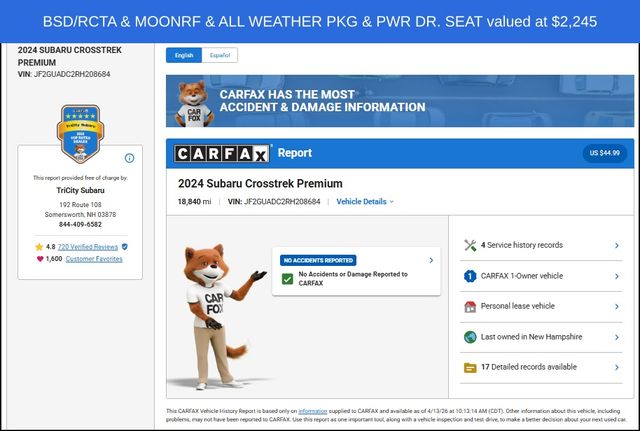Click the personal lease house icon
This screenshot has width=640, height=431.
tap(470, 307)
